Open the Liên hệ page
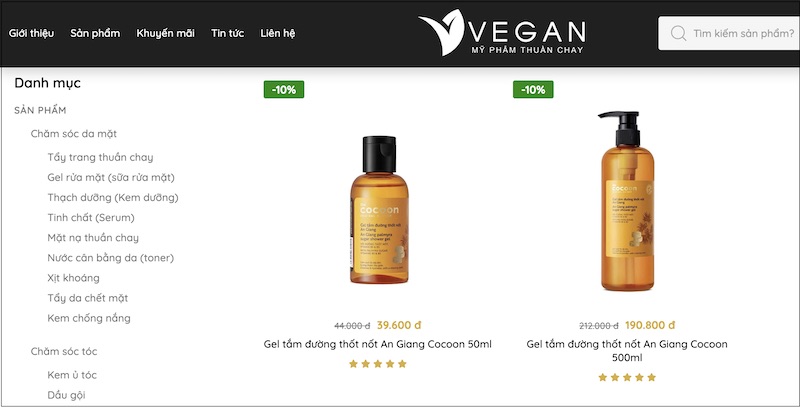 coord(278,33)
